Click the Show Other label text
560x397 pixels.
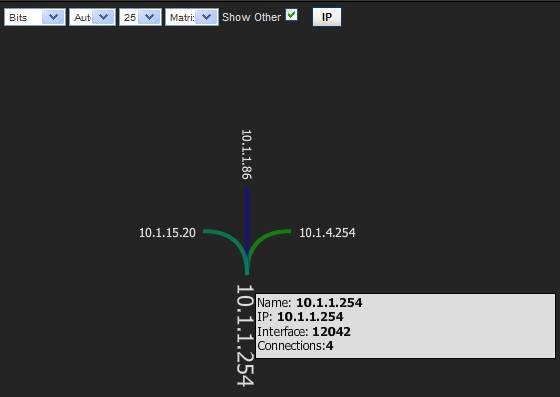point(251,17)
